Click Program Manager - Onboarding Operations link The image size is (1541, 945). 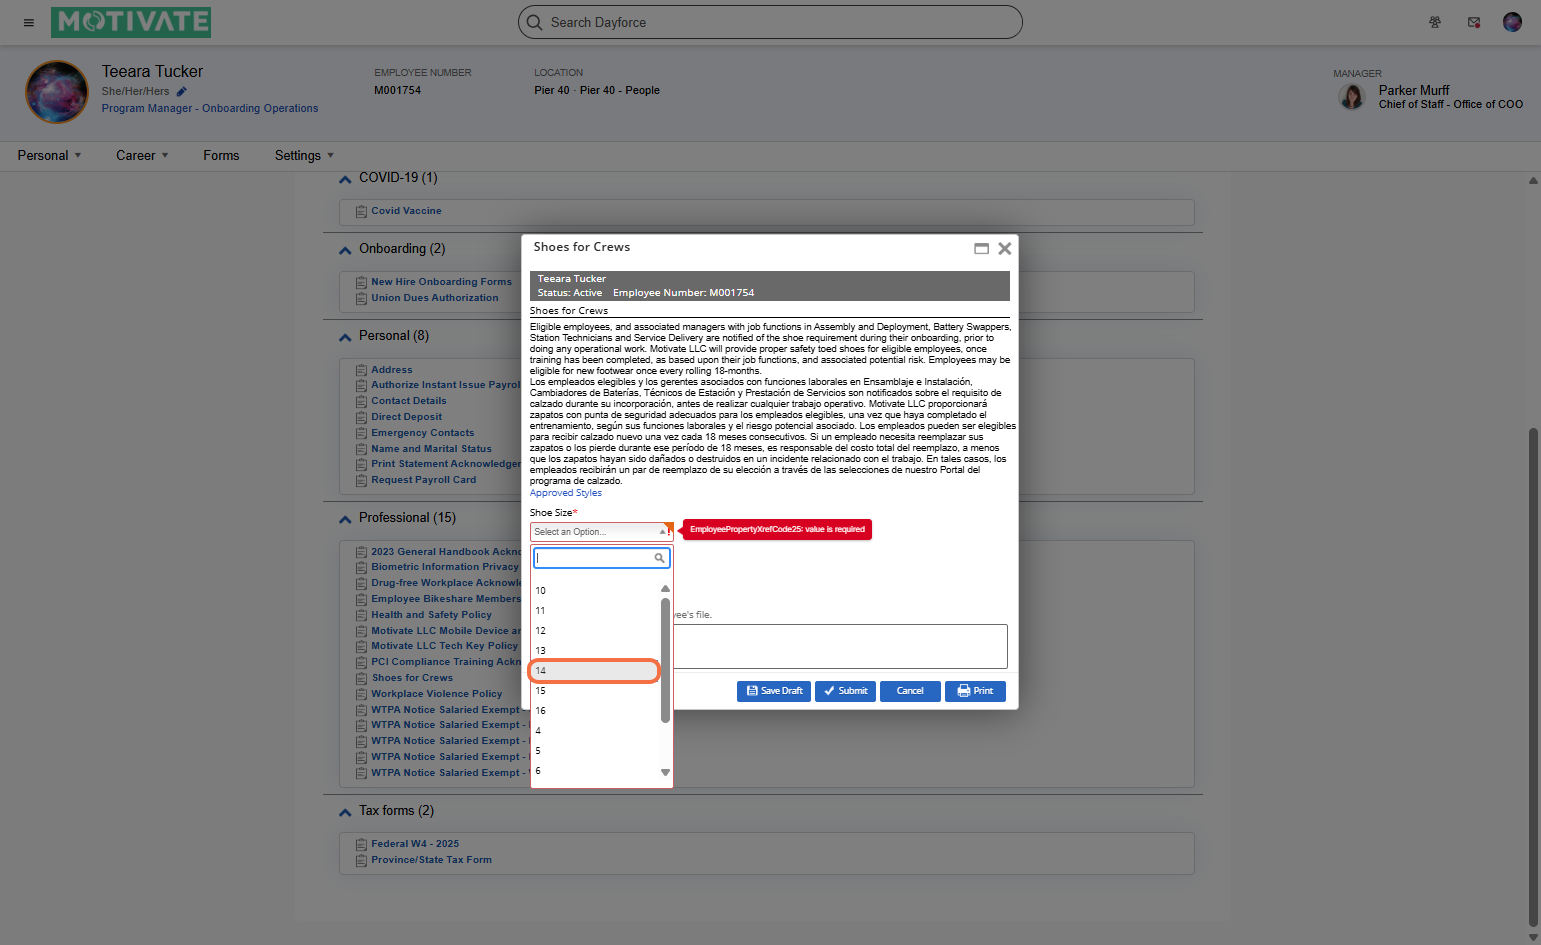click(210, 108)
